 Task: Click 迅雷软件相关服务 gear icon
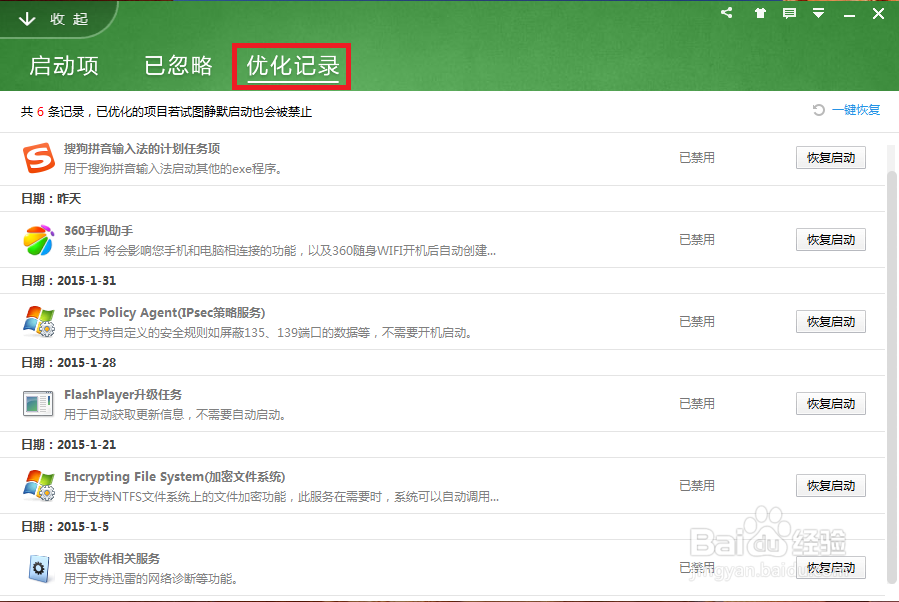click(x=39, y=568)
